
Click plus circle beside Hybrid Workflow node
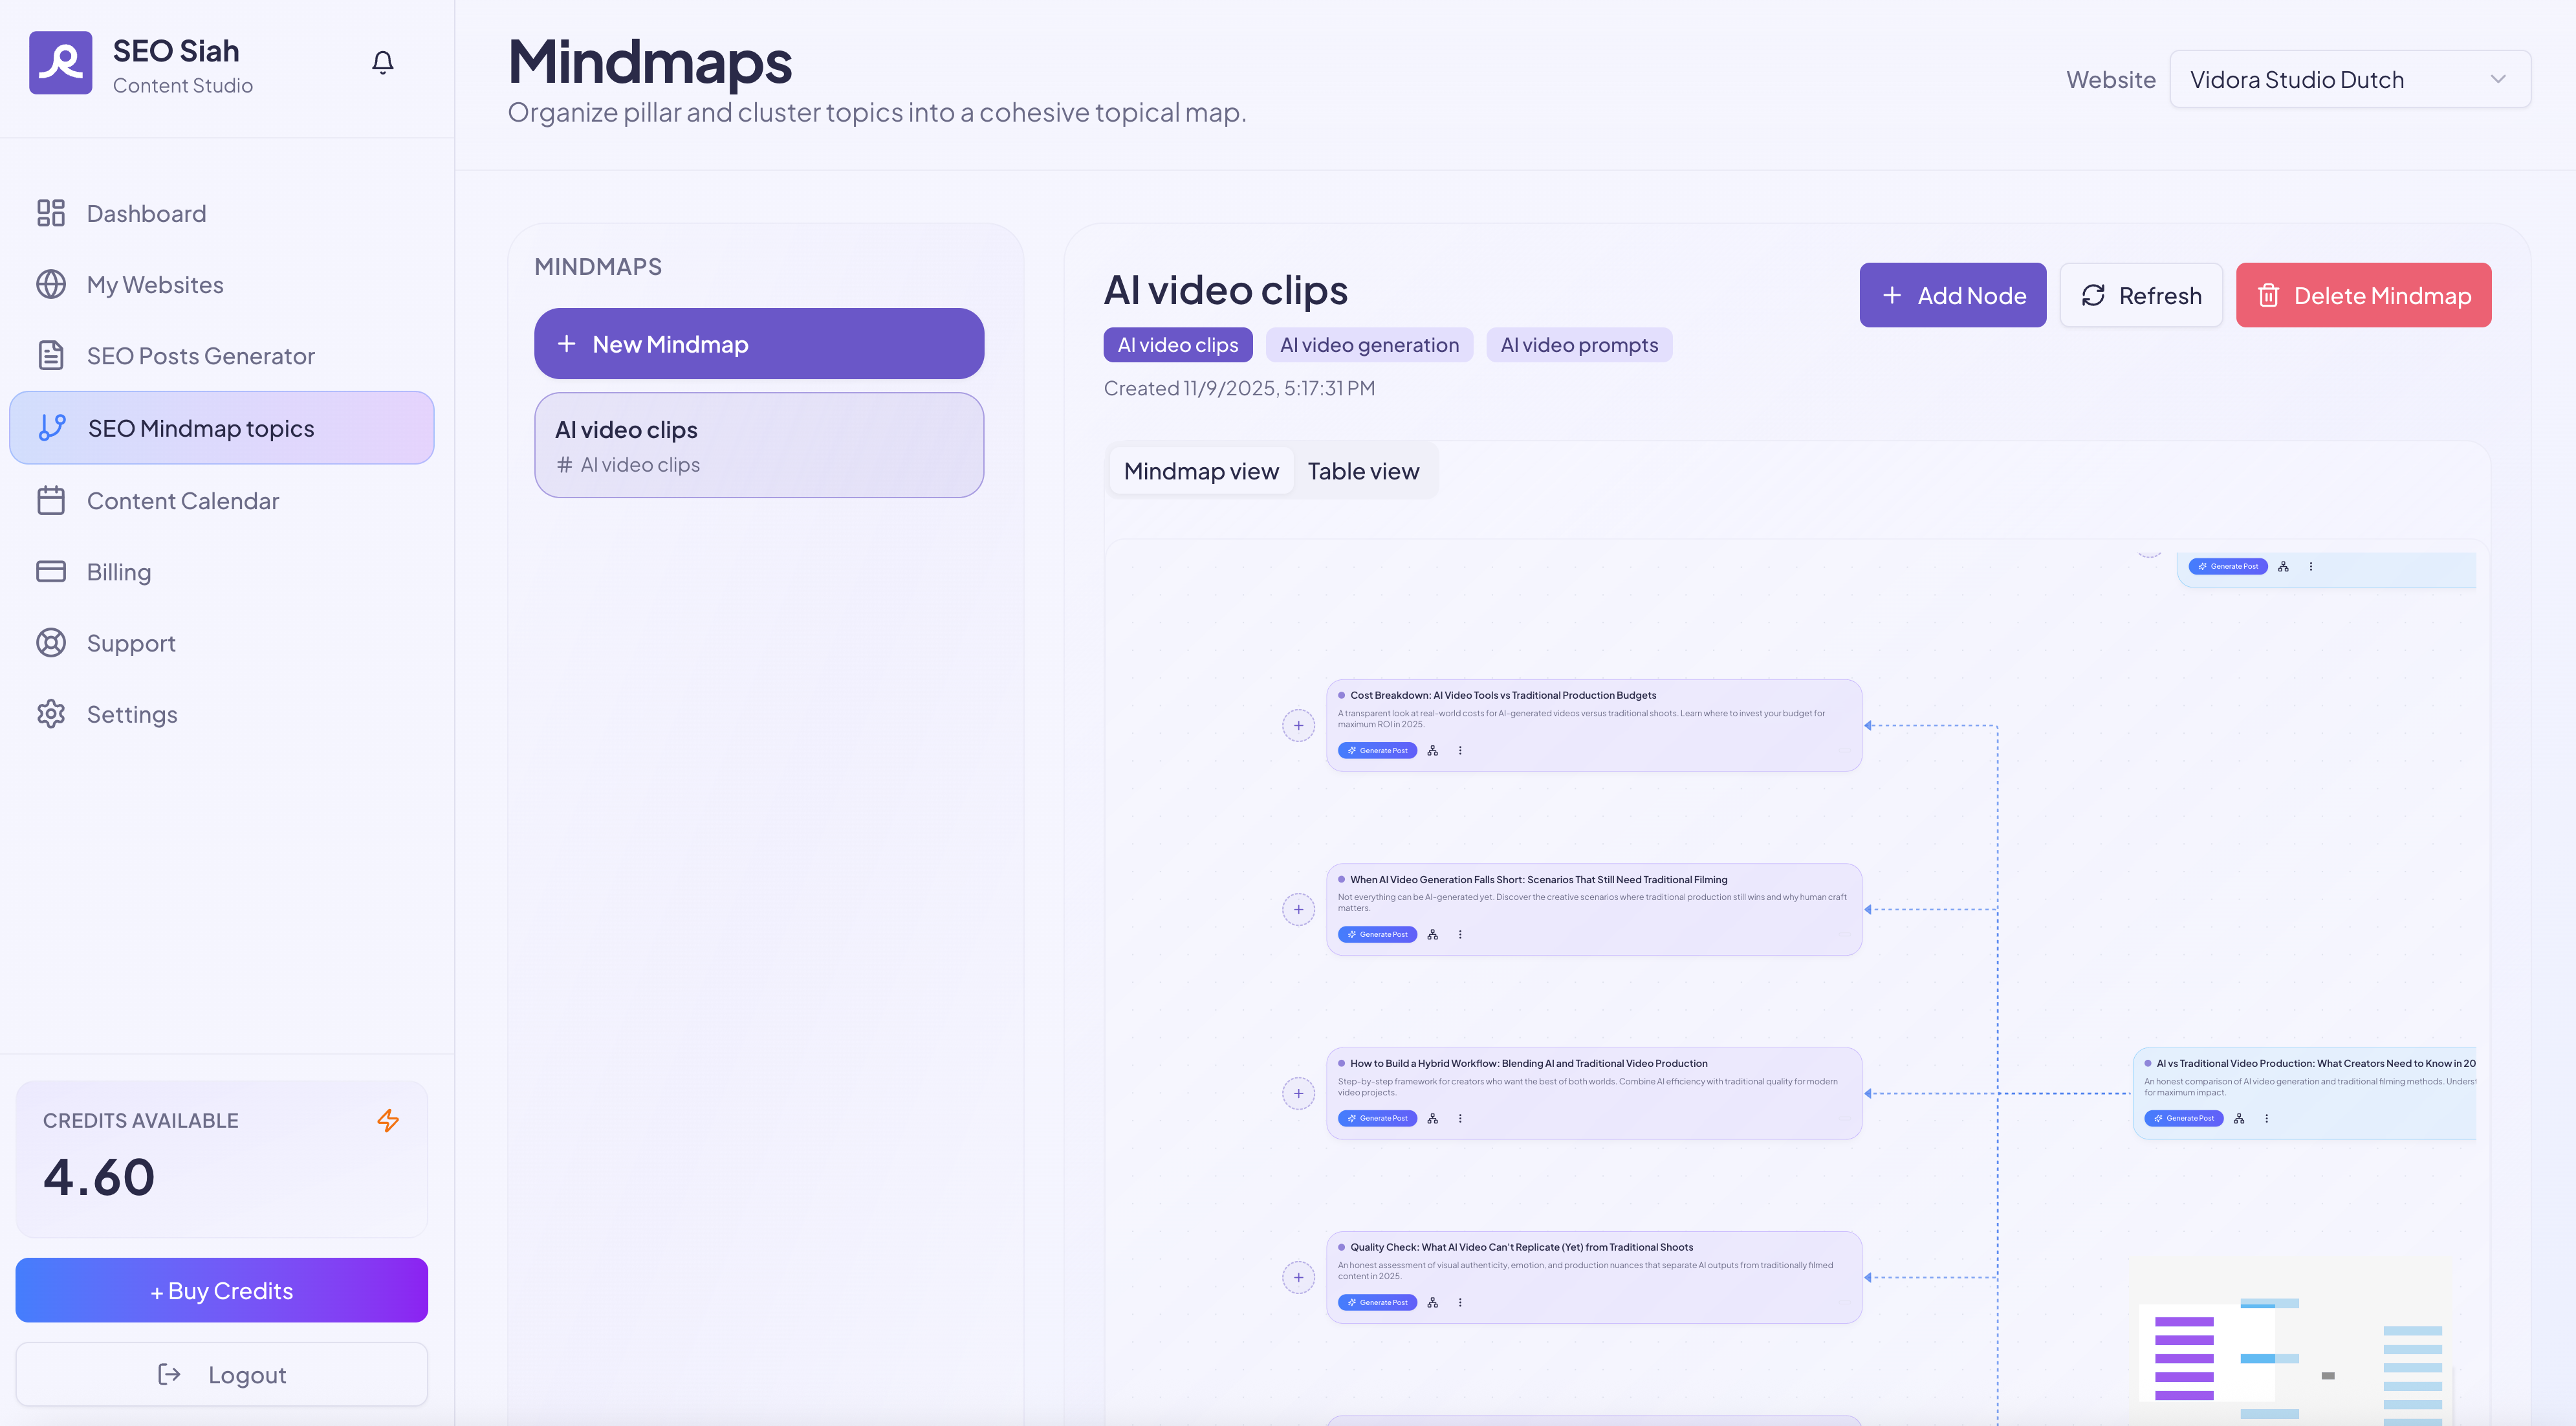pyautogui.click(x=1298, y=1093)
